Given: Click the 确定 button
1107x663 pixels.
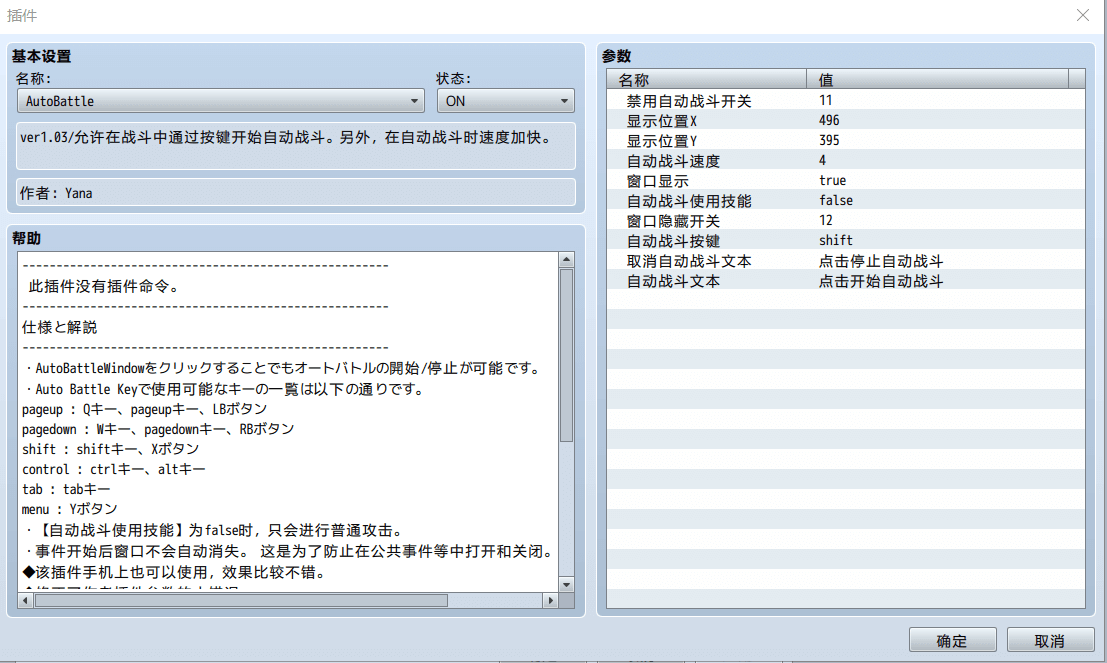Looking at the screenshot, I should tap(952, 640).
